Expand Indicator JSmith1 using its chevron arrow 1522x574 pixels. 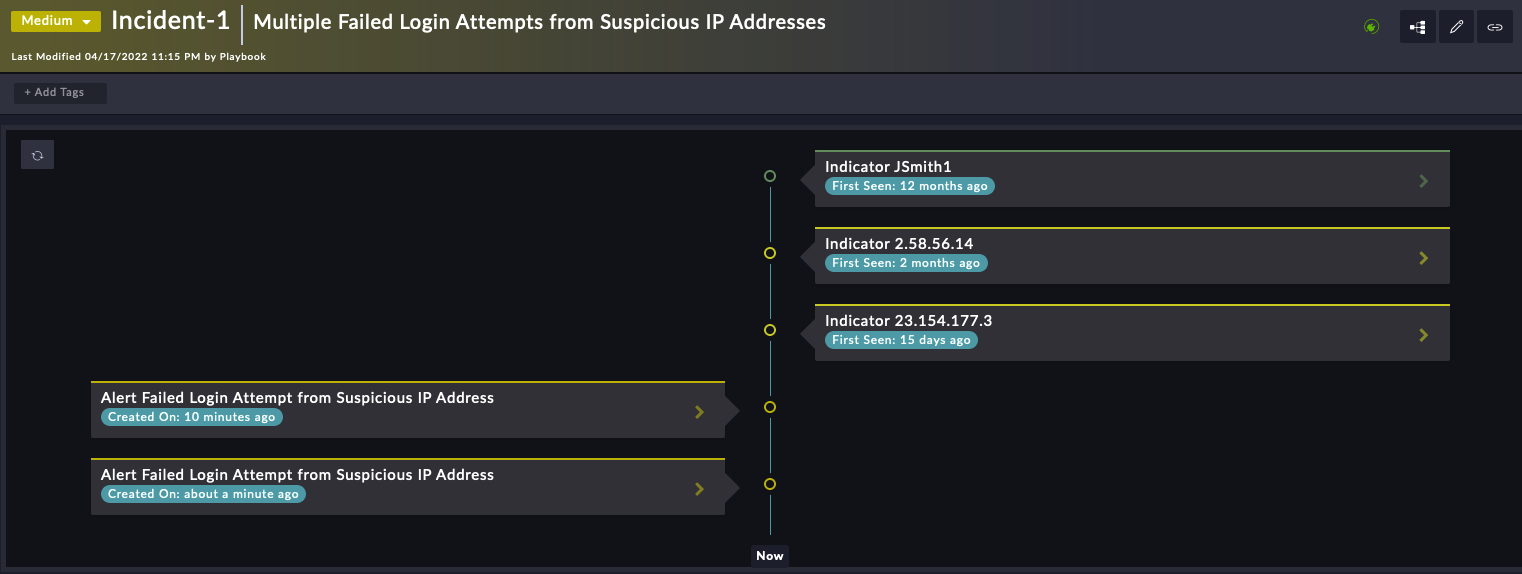coord(1424,181)
